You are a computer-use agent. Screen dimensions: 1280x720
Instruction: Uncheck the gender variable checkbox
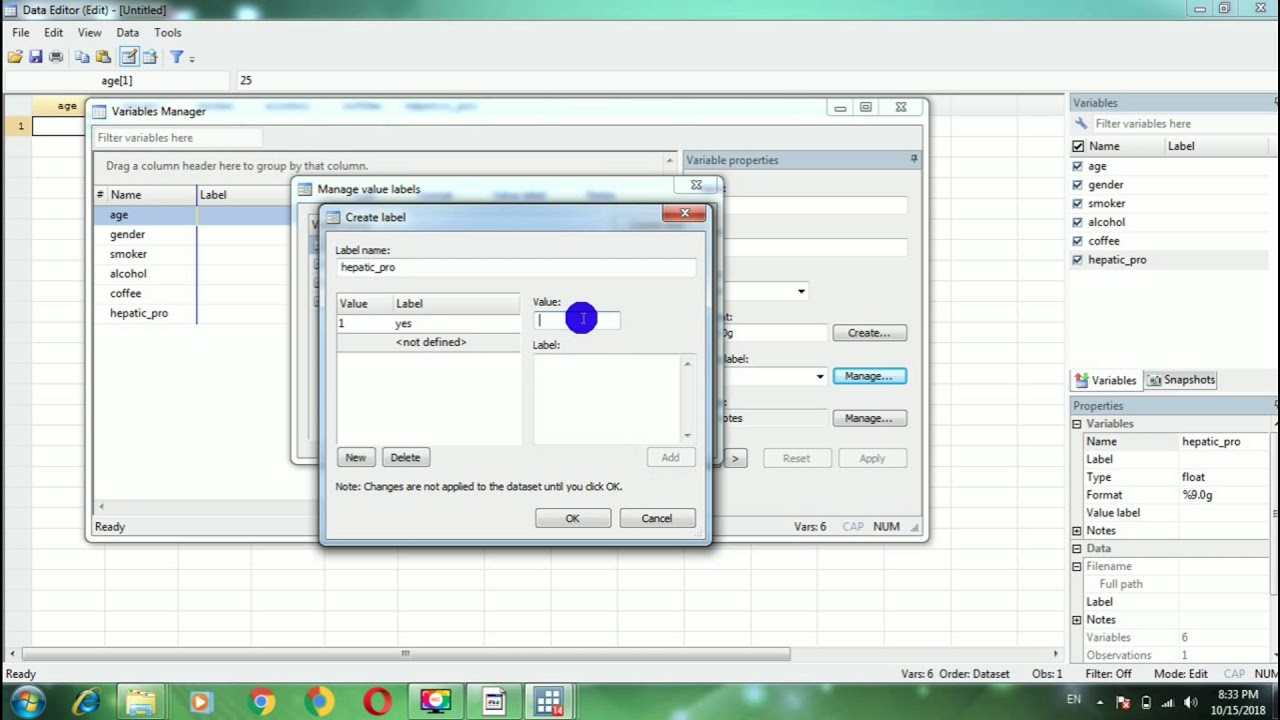1078,185
